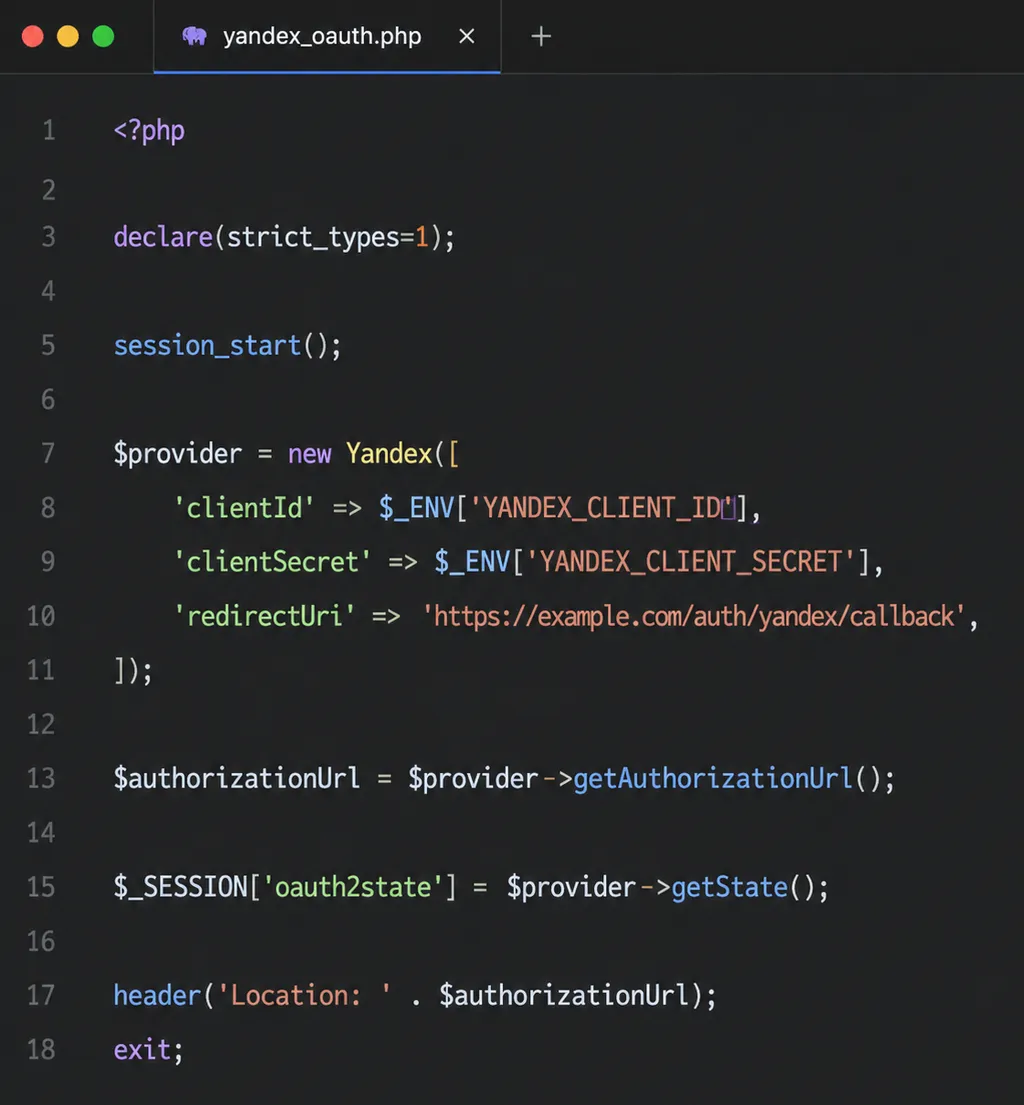
Task: Click the getAuthorizationUrl method call
Action: coord(713,779)
